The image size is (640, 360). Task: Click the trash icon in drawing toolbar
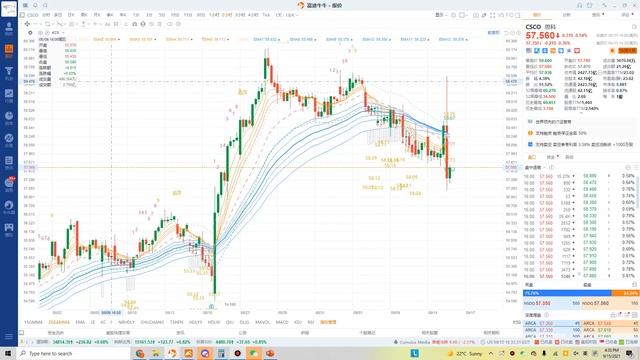click(178, 24)
